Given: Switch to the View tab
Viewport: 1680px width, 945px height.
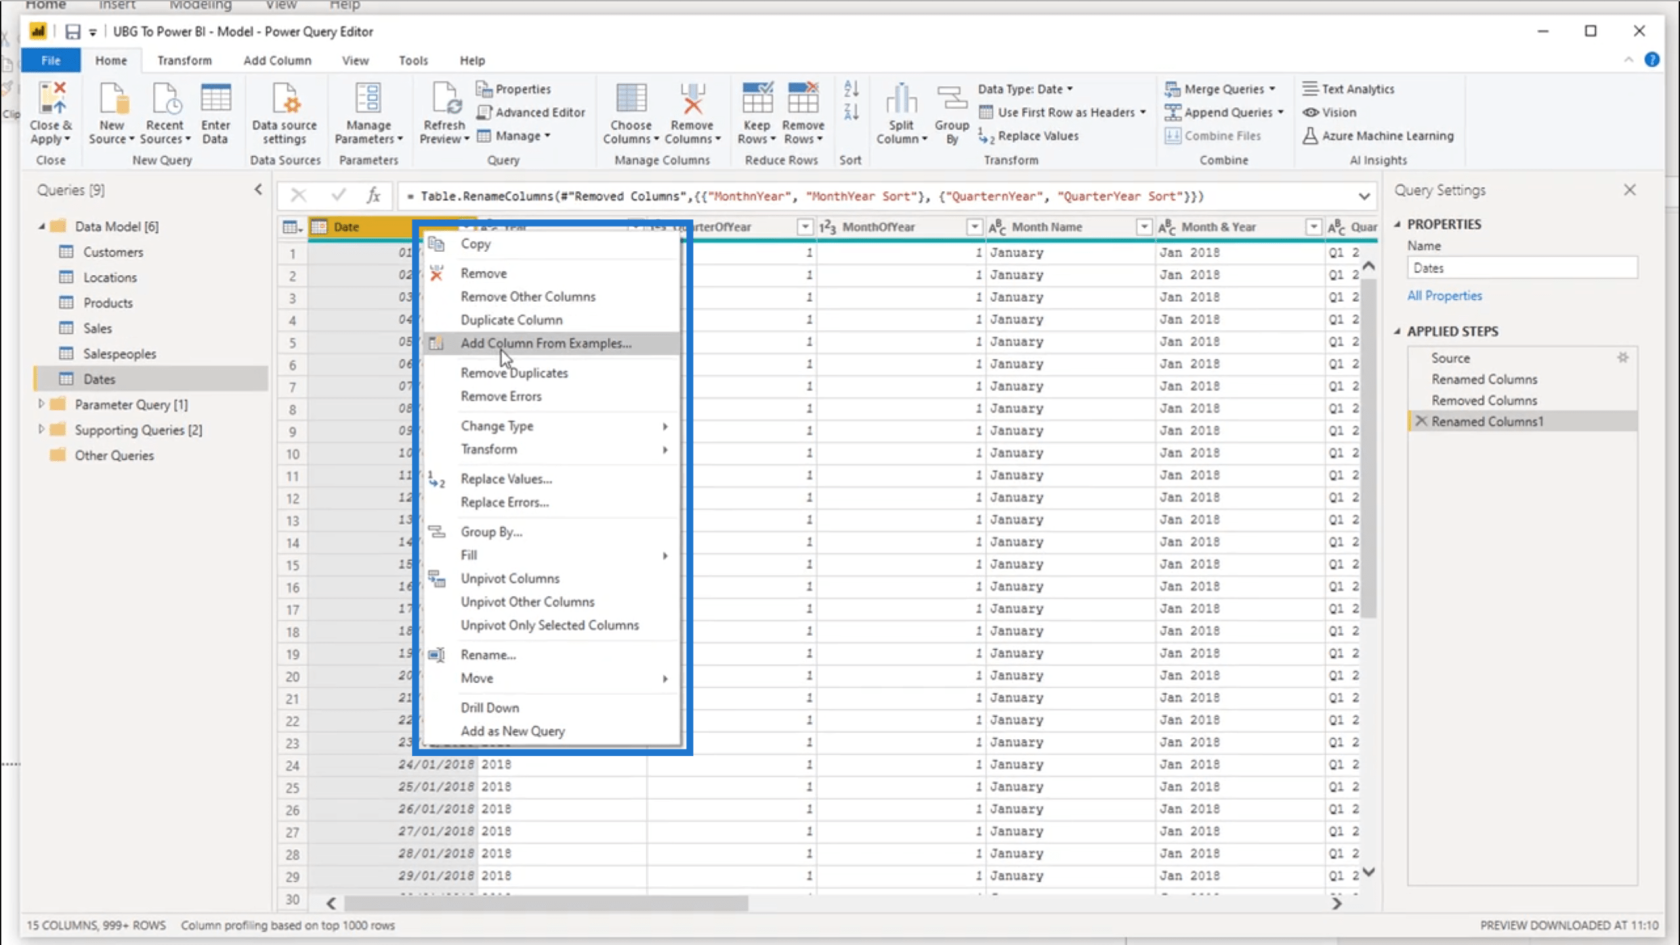Looking at the screenshot, I should point(355,60).
